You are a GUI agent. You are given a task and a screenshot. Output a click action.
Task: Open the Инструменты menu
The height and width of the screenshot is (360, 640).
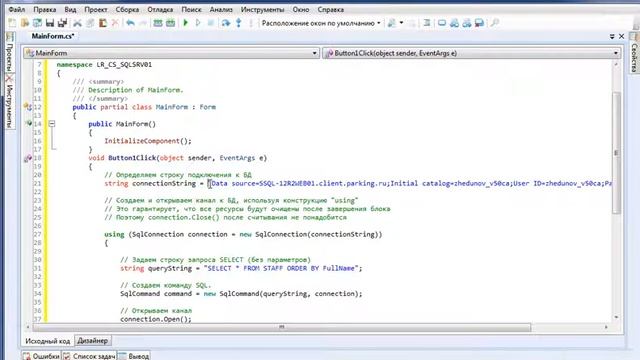coord(262,9)
